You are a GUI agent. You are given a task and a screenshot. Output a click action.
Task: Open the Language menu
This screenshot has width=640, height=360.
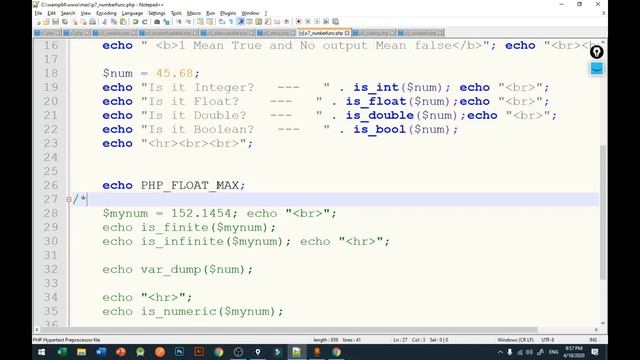pos(132,13)
